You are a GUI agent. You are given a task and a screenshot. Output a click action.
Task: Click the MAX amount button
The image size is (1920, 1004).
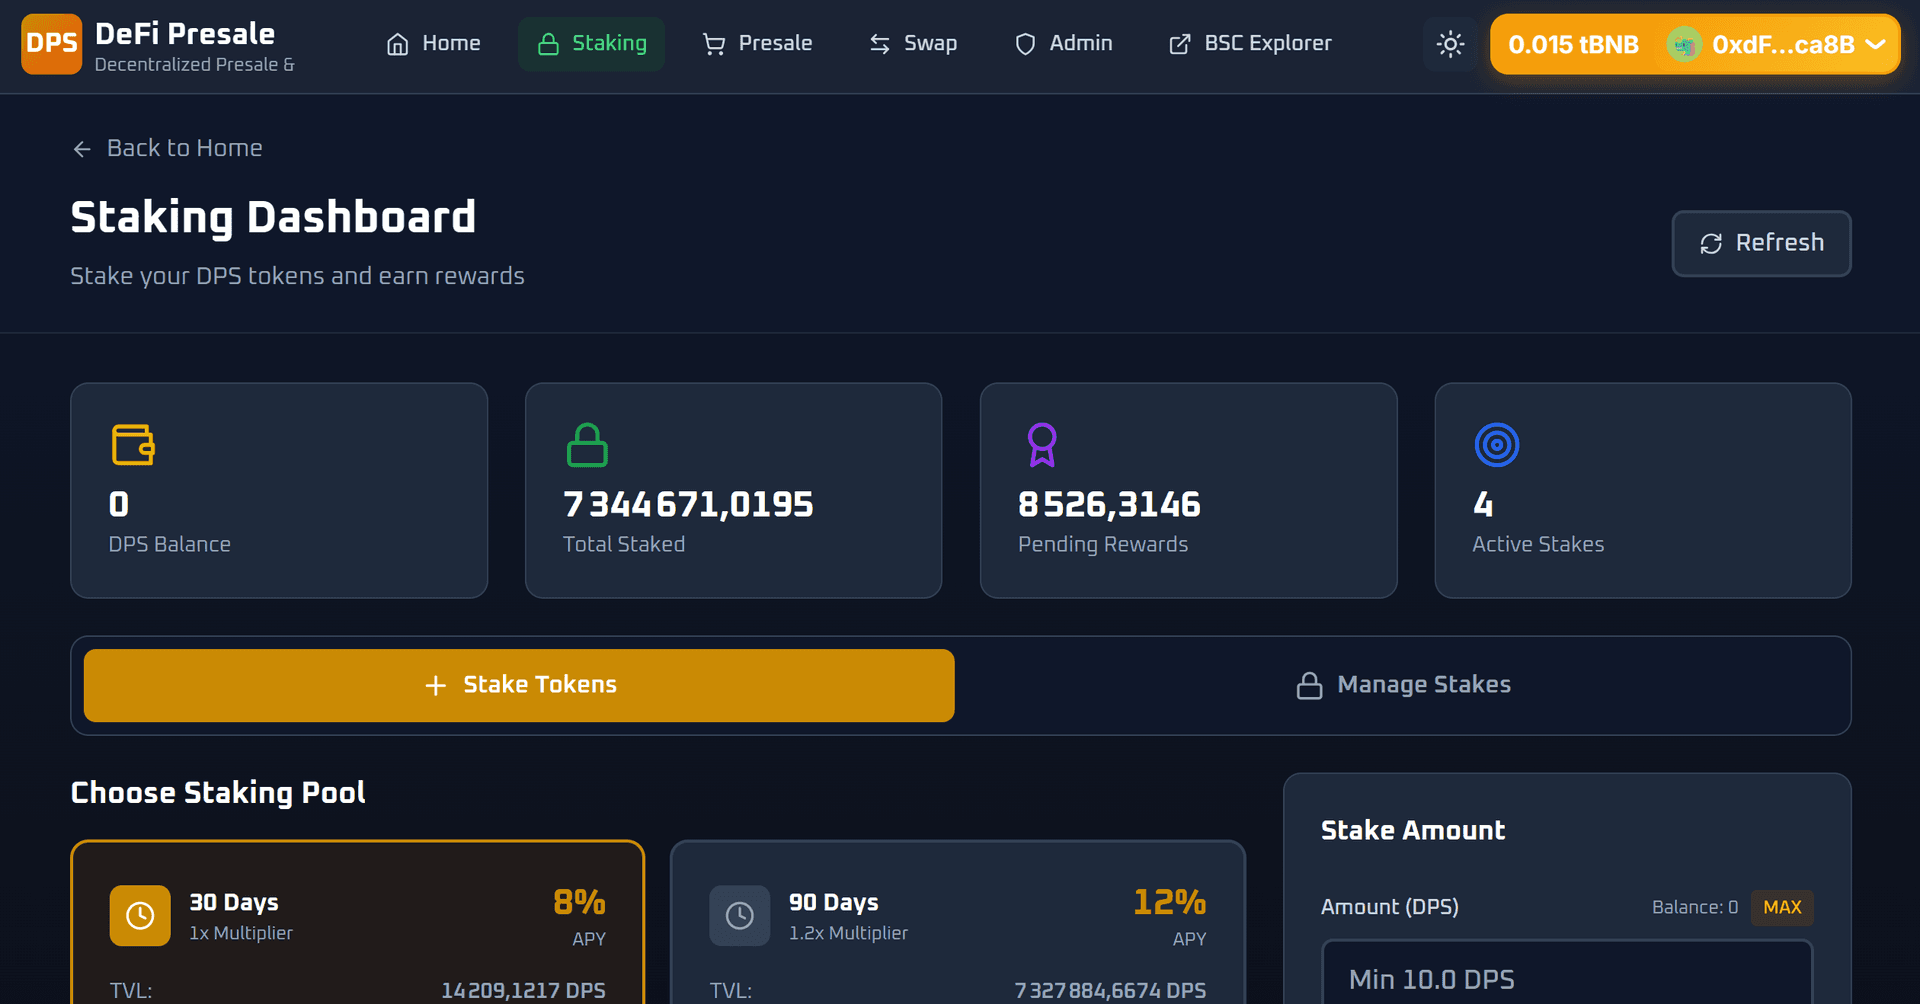1781,907
